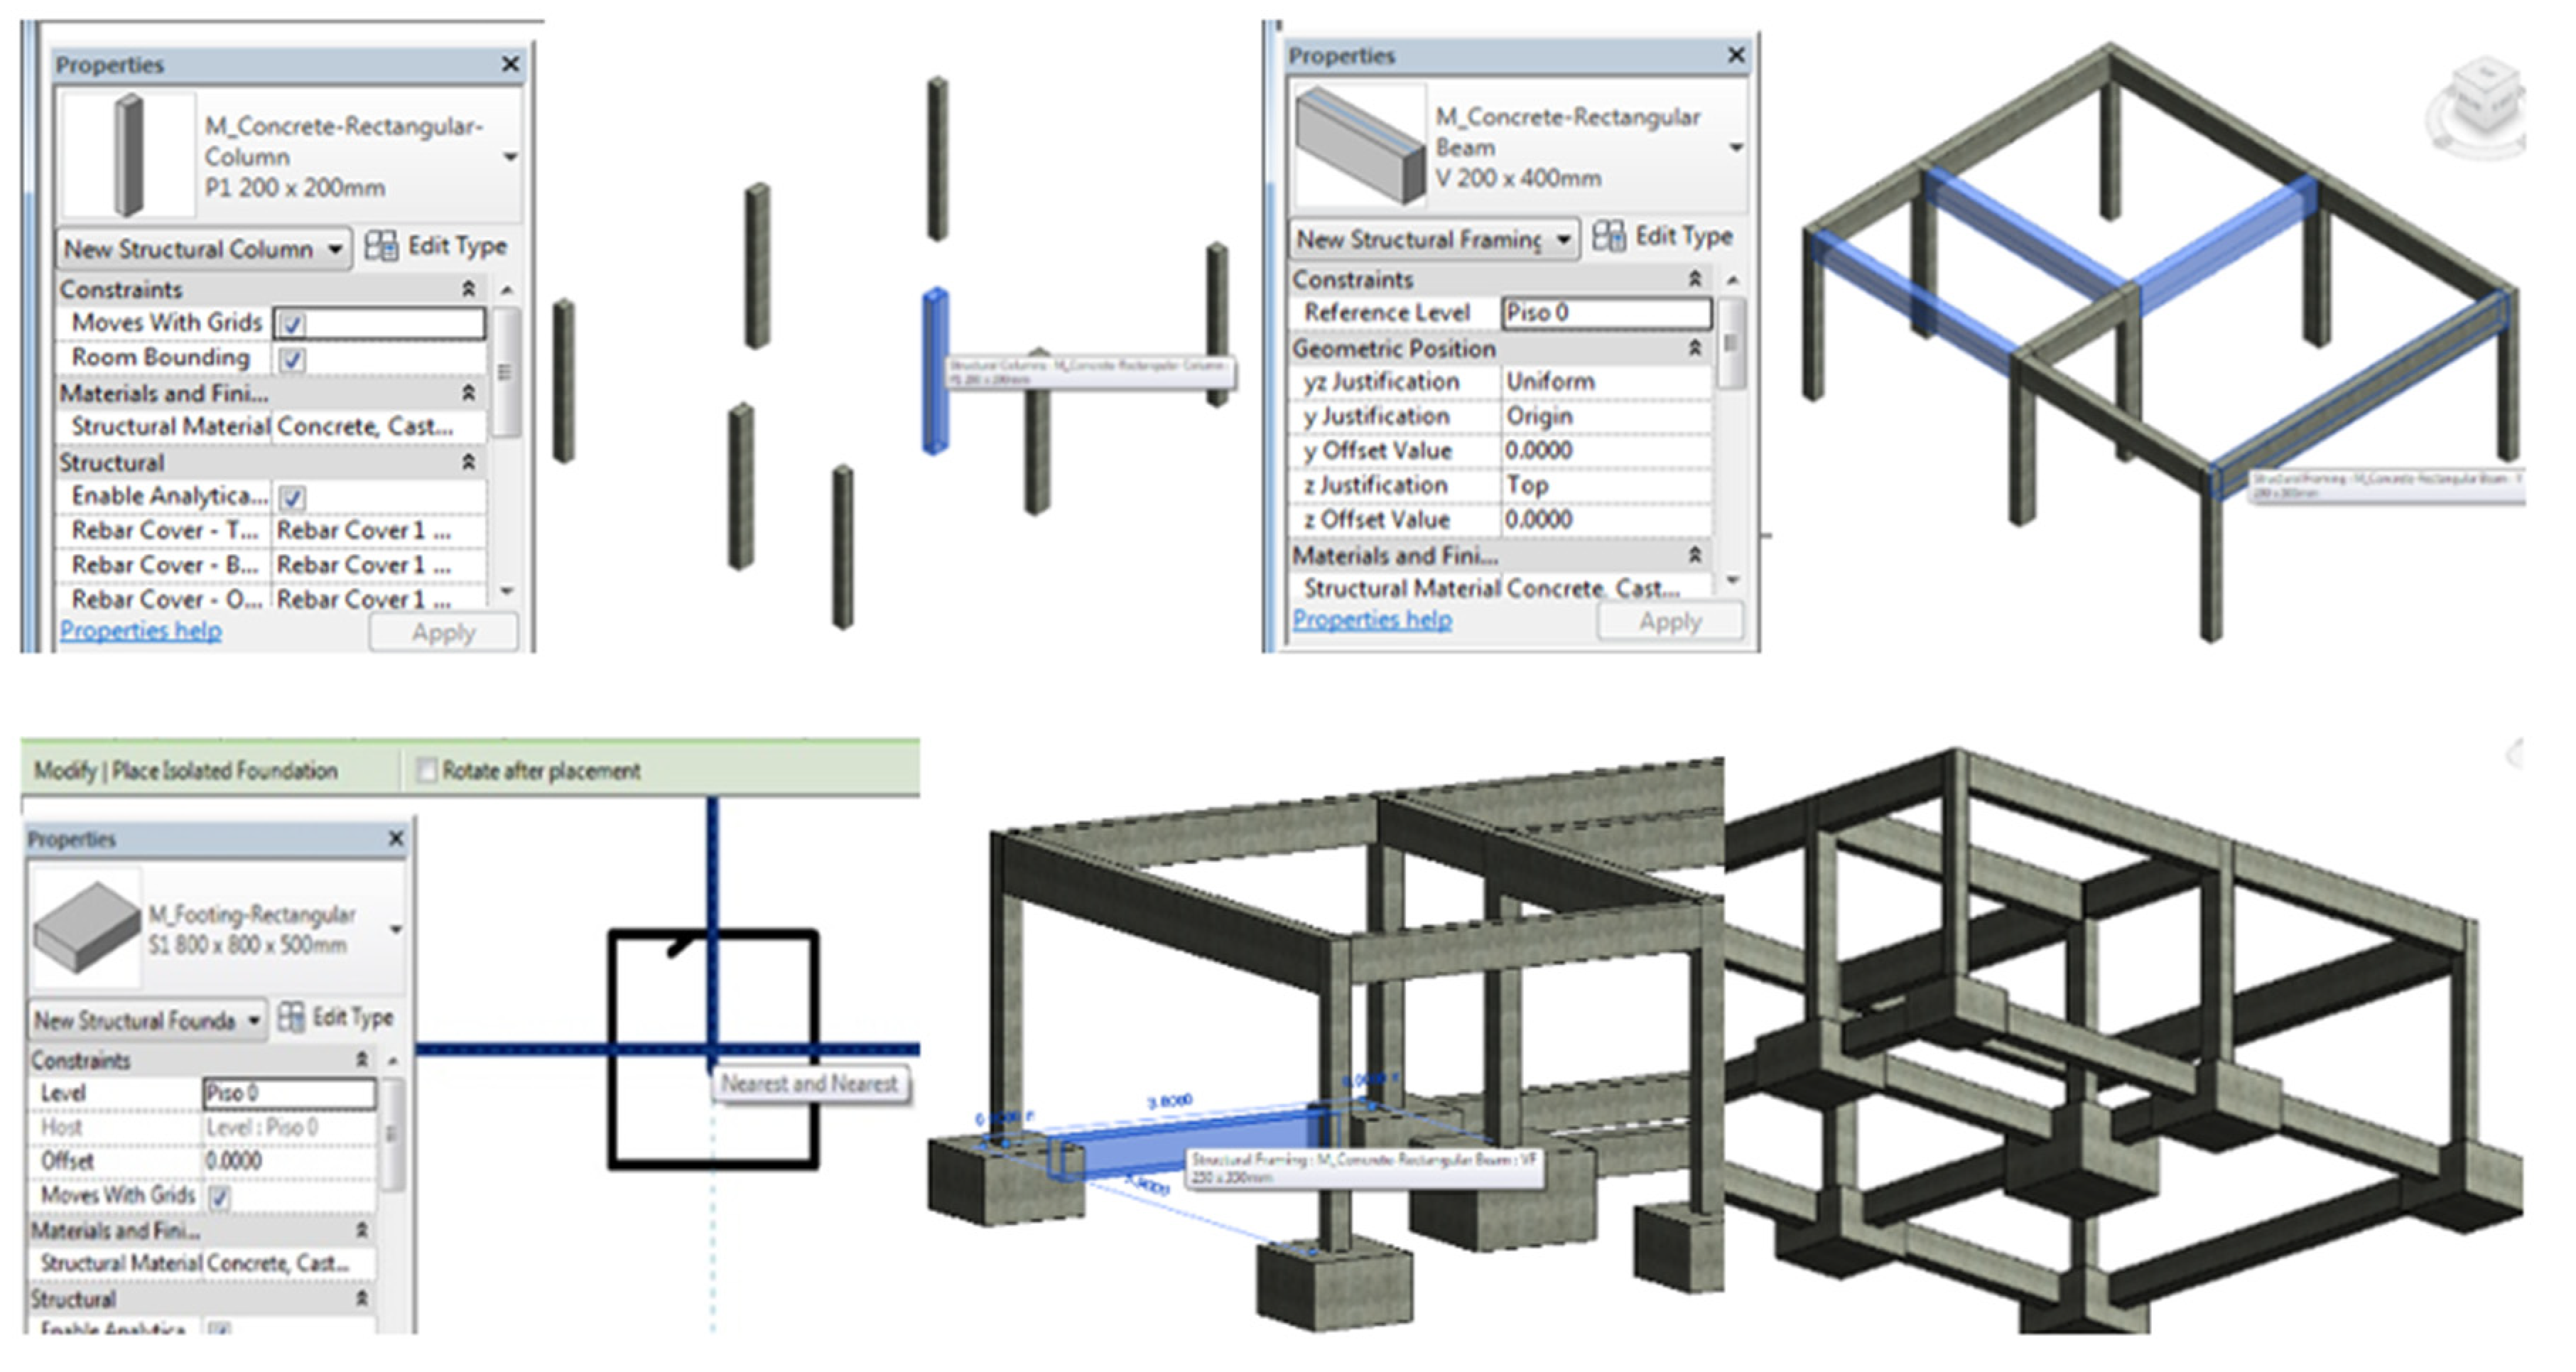Viewport: 2576px width, 1372px height.
Task: Click Edit Type icon in footing properties
Action: coord(291,1018)
